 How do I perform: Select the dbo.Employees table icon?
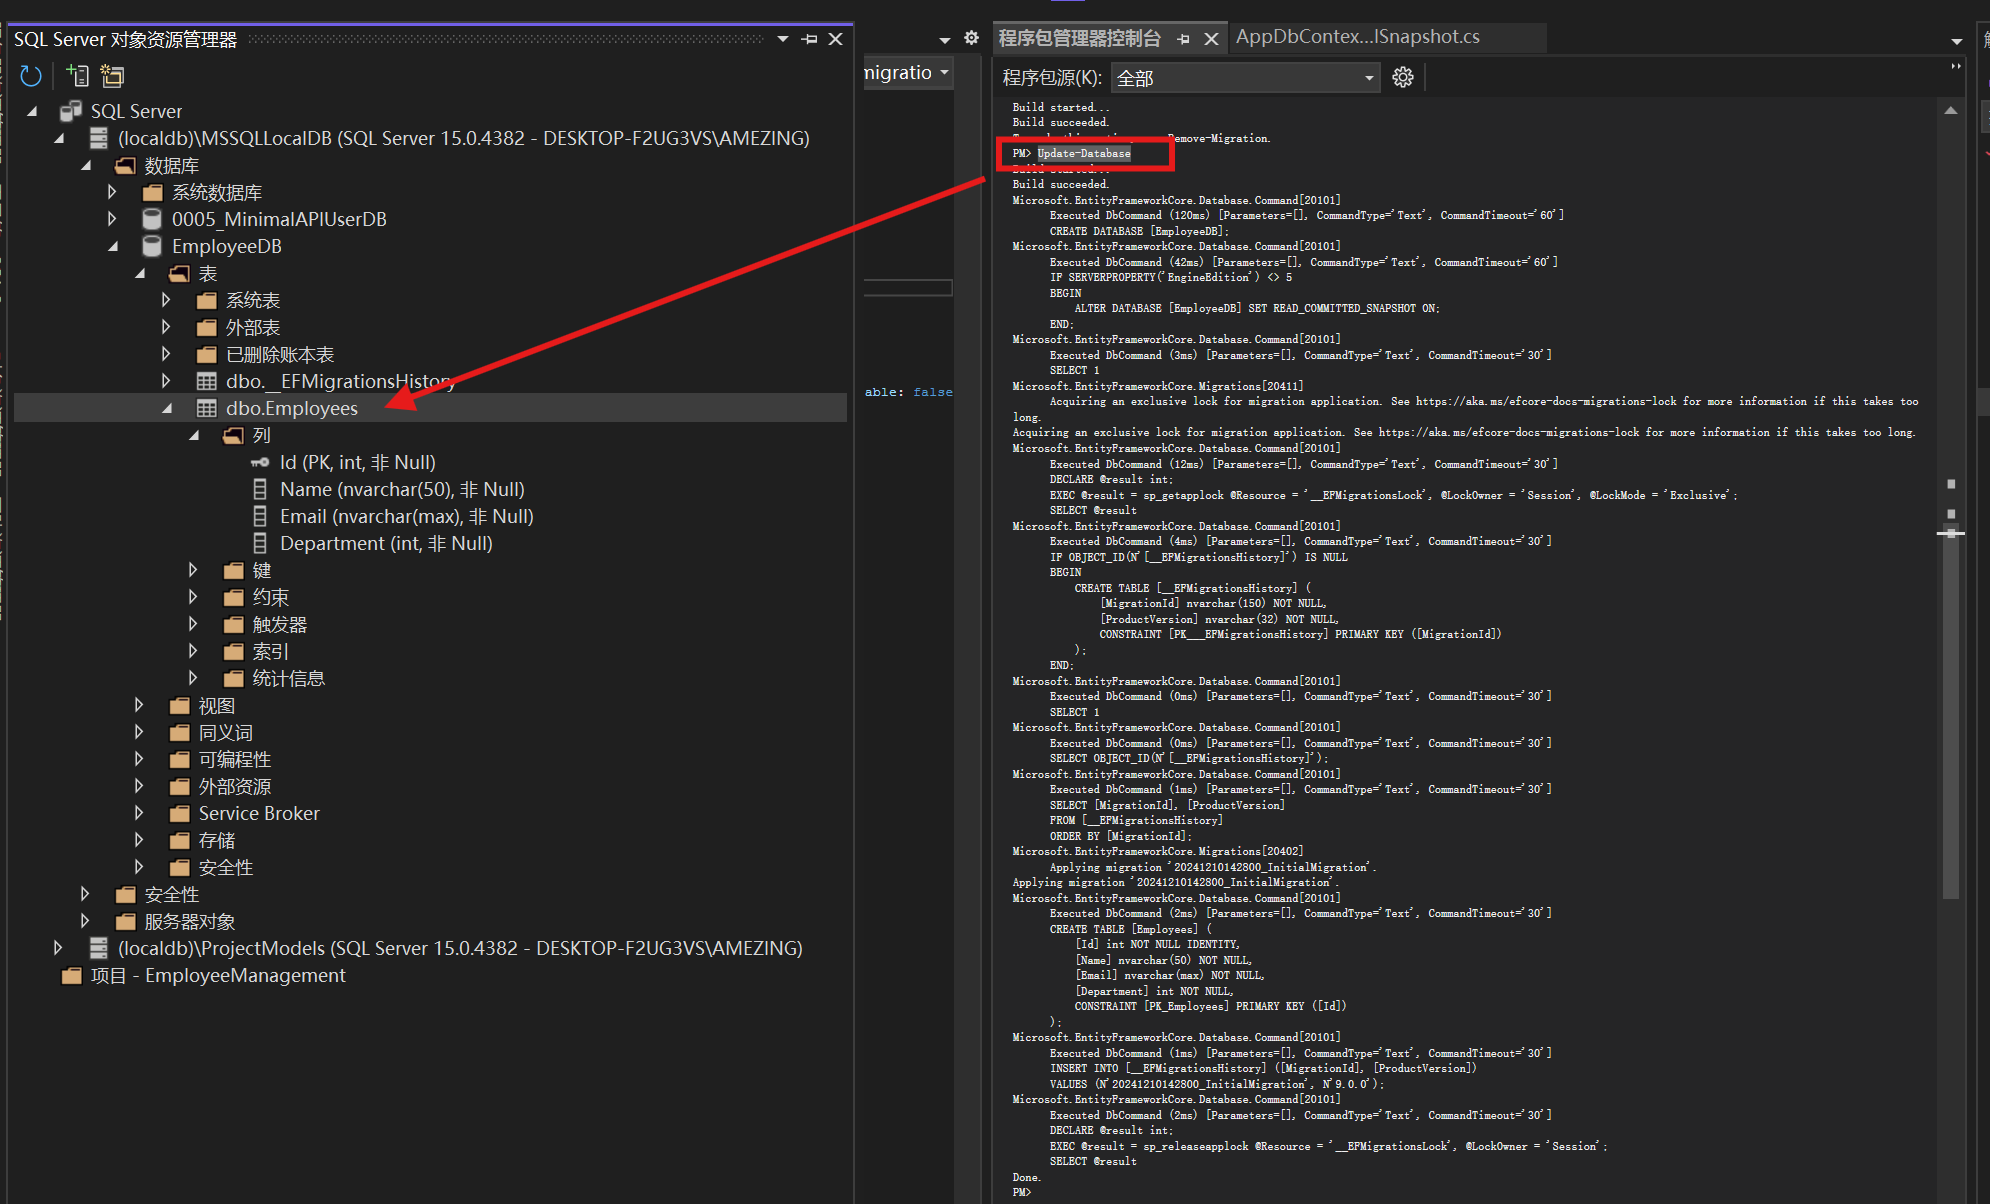[206, 408]
